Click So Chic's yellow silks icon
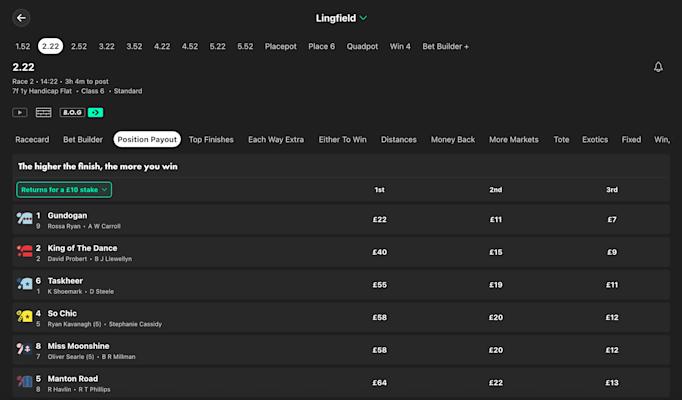 point(24,316)
